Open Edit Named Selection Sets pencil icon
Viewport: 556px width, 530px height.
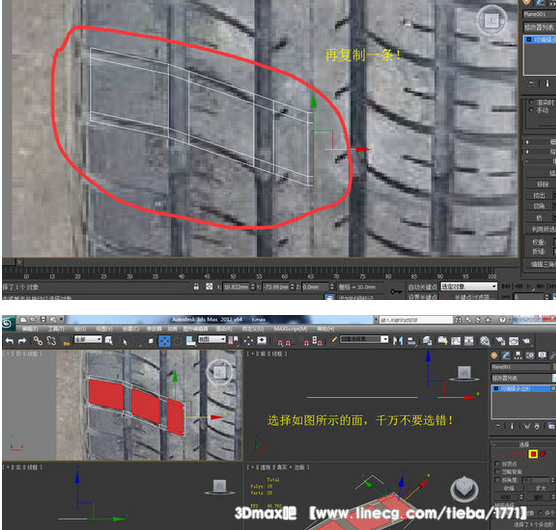point(334,340)
